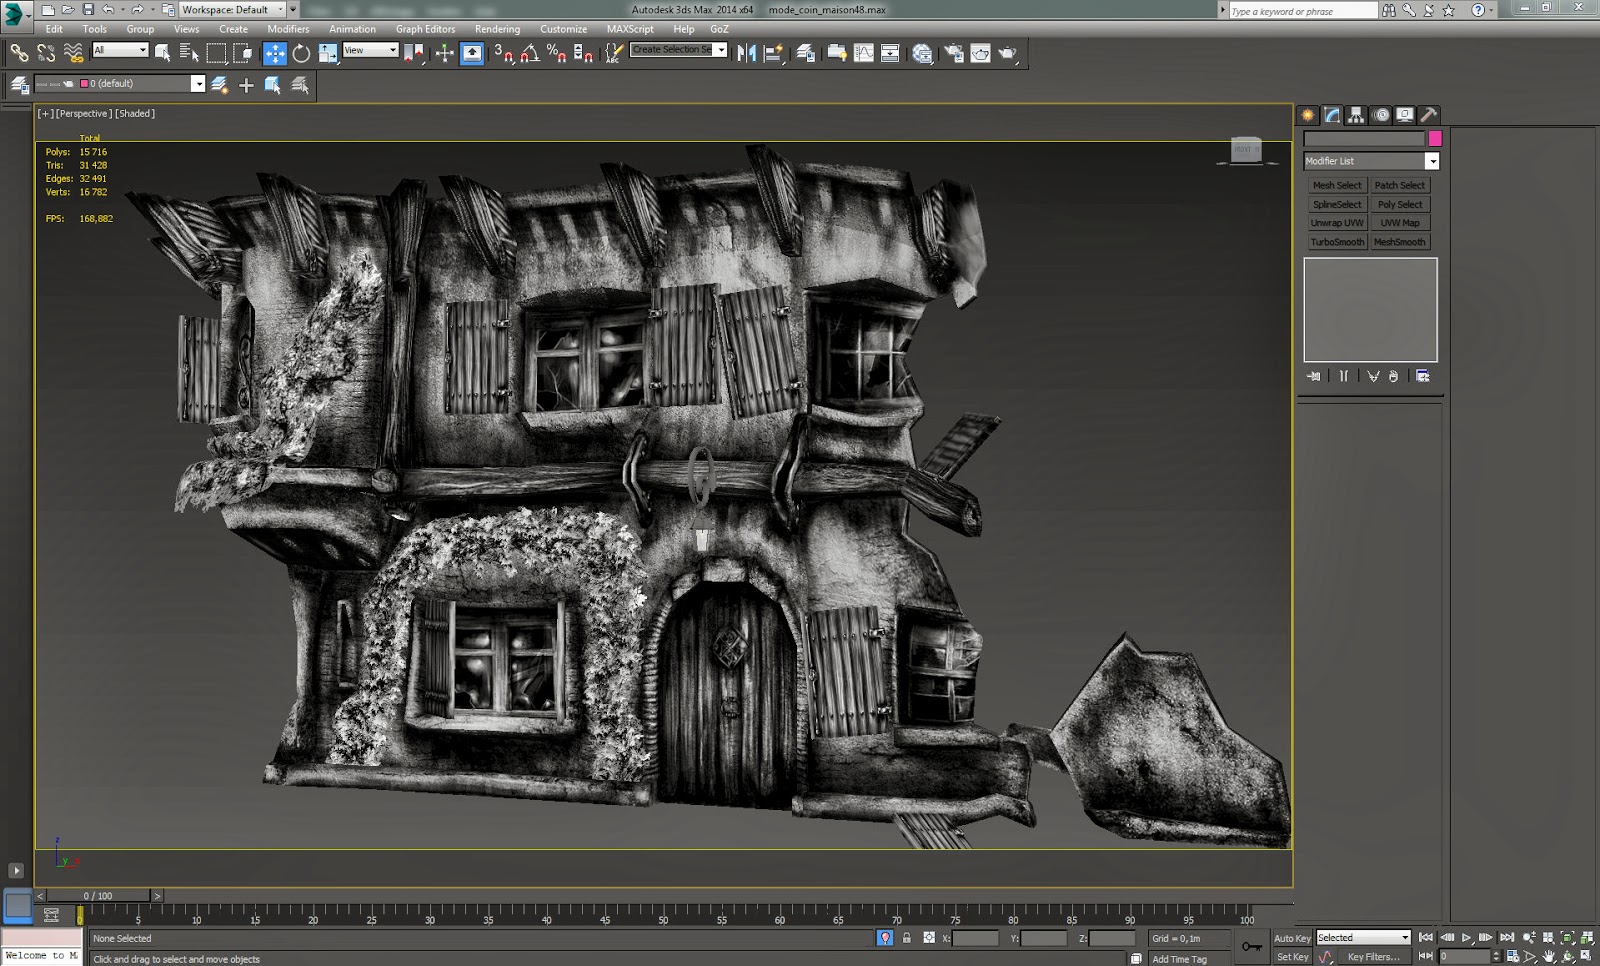This screenshot has height=966, width=1600.
Task: Open the Rendering menu
Action: coord(497,29)
